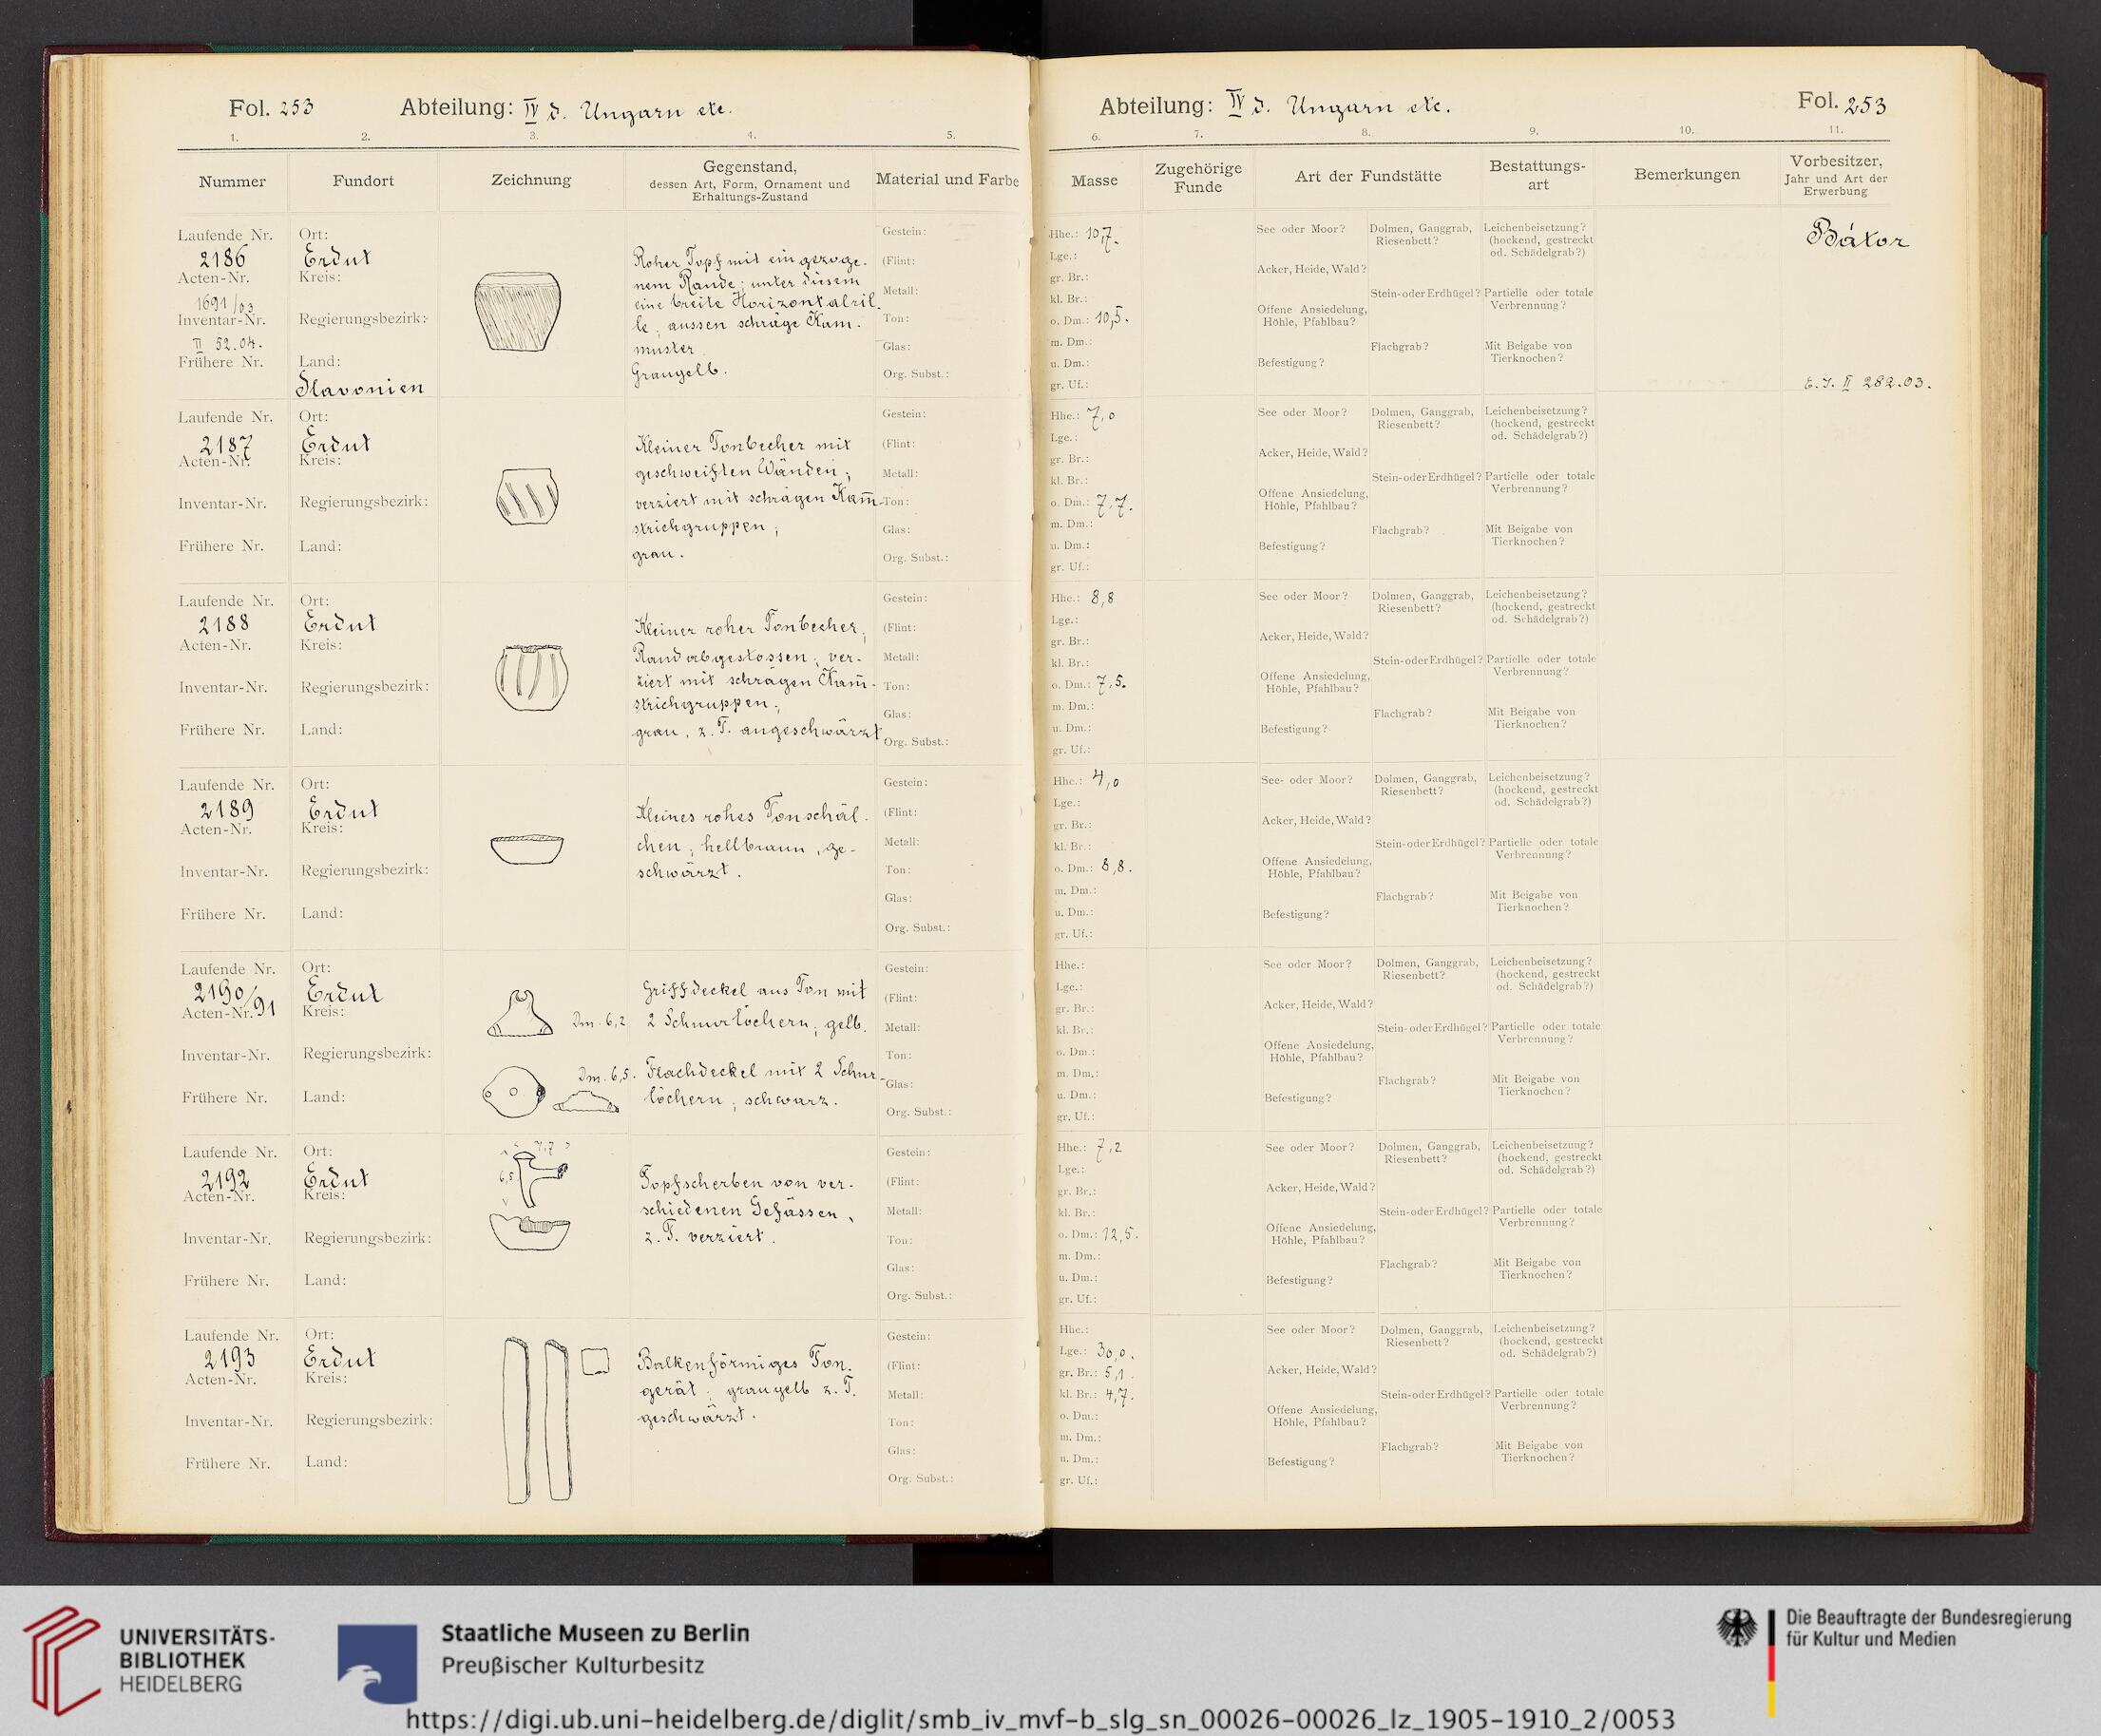Click the 'Roher Topf mit eingezogenem Rande' description
Image resolution: width=2101 pixels, height=1736 pixels.
click(755, 315)
